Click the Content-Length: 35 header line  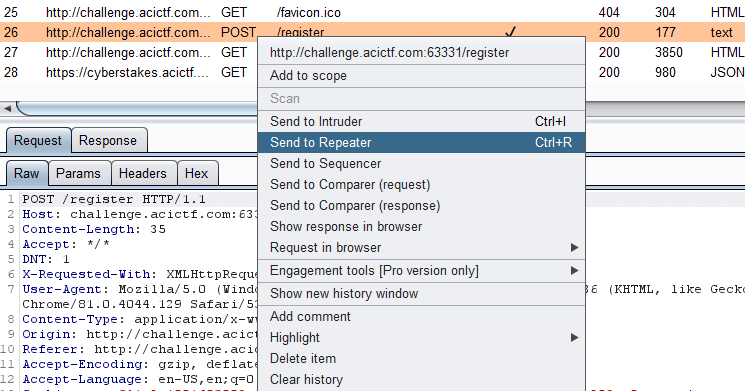tap(94, 229)
